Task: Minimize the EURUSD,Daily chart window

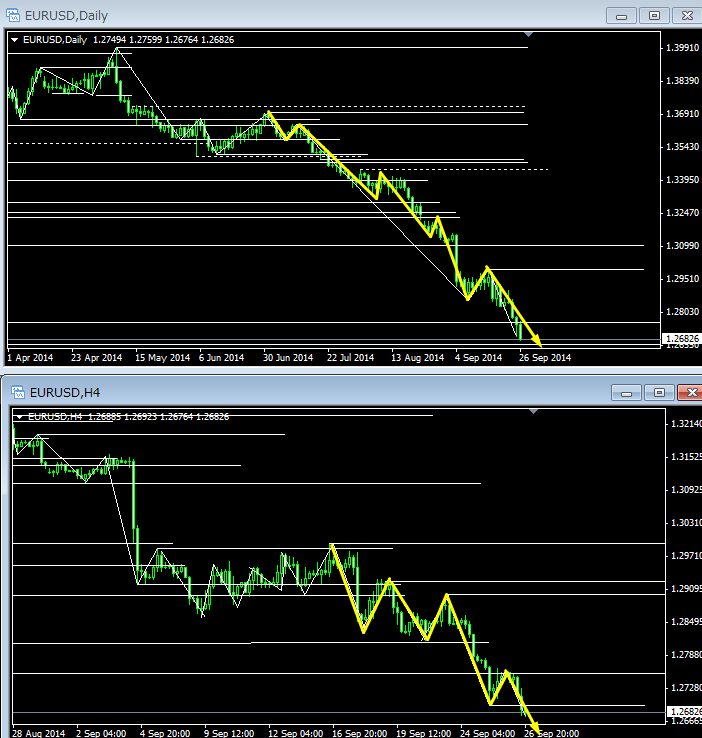Action: (622, 16)
